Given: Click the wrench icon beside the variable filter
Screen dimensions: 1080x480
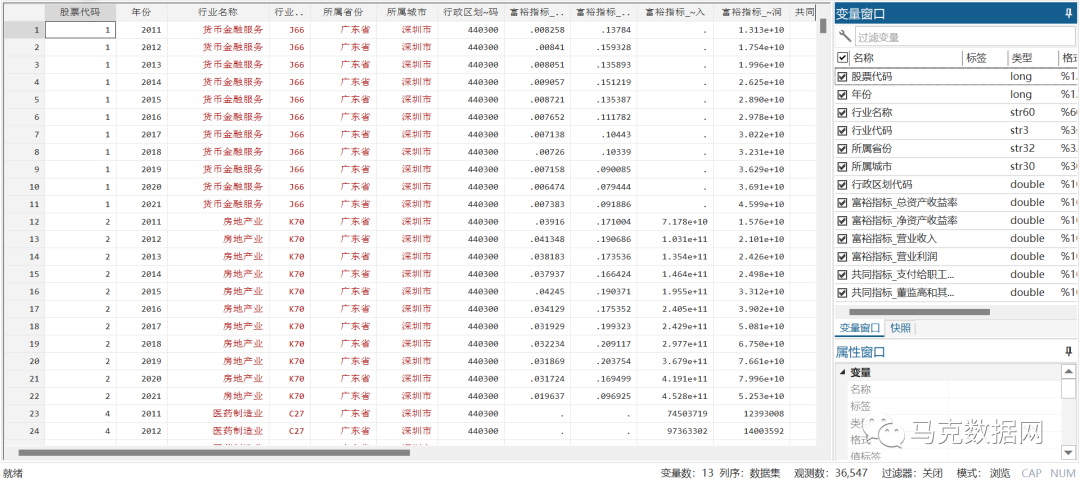Looking at the screenshot, I should point(844,36).
